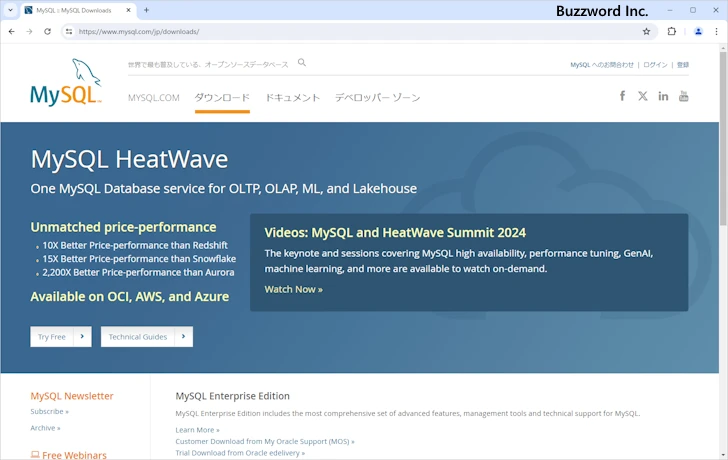Click the MySQL dolphin logo
Image resolution: width=728 pixels, height=460 pixels.
point(65,83)
